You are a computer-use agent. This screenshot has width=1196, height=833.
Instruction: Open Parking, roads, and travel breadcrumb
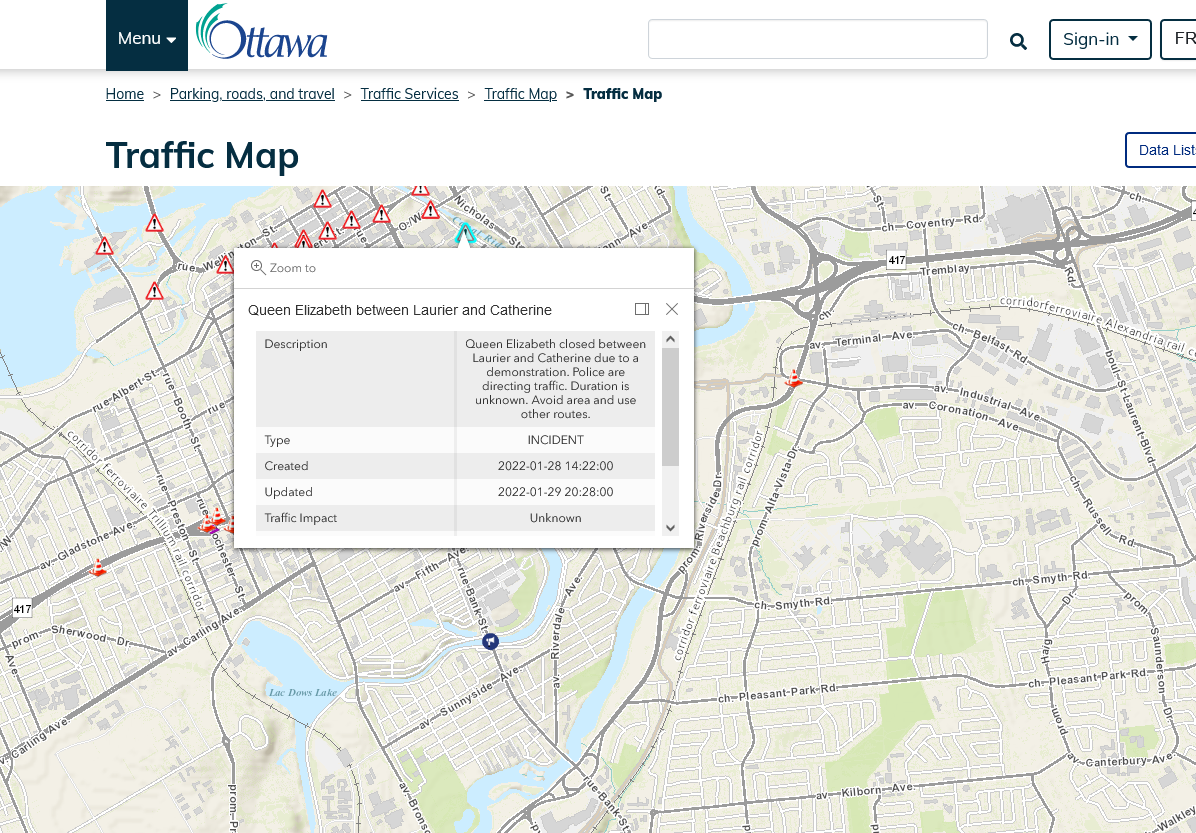(252, 94)
